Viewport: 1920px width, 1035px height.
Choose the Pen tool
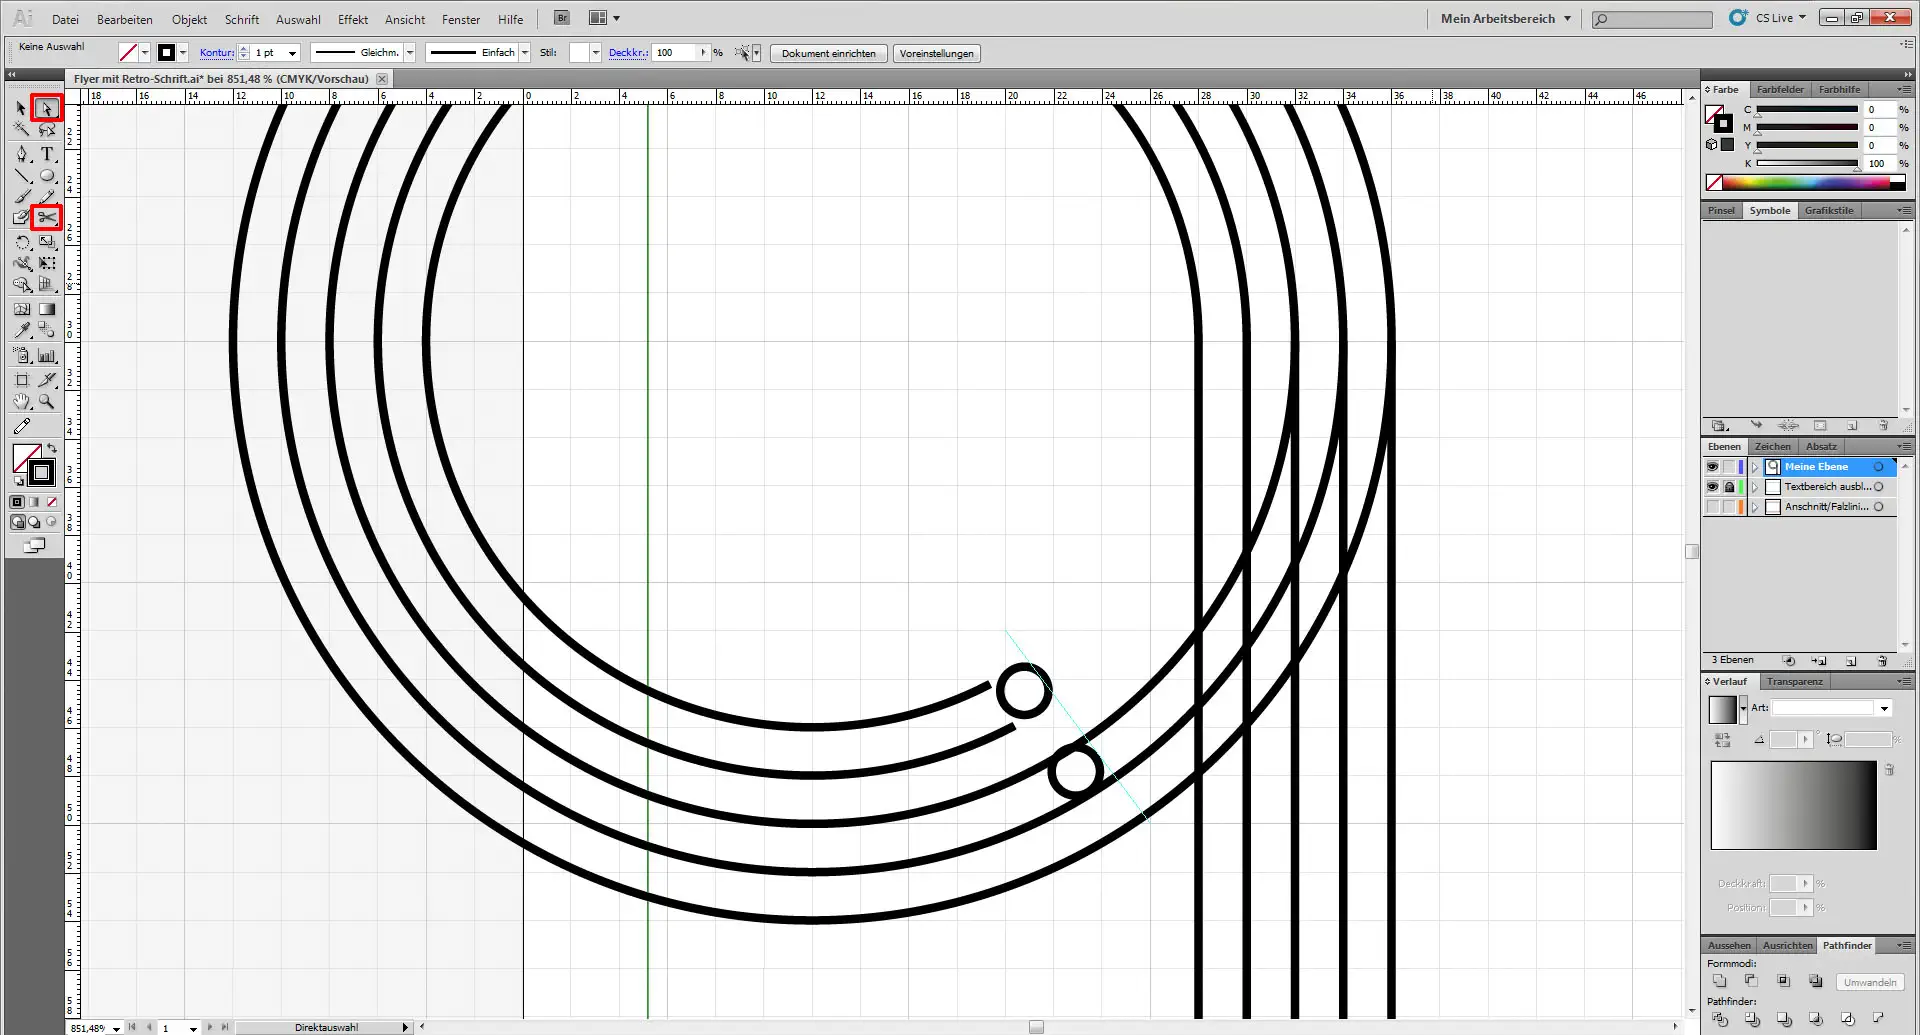click(22, 154)
